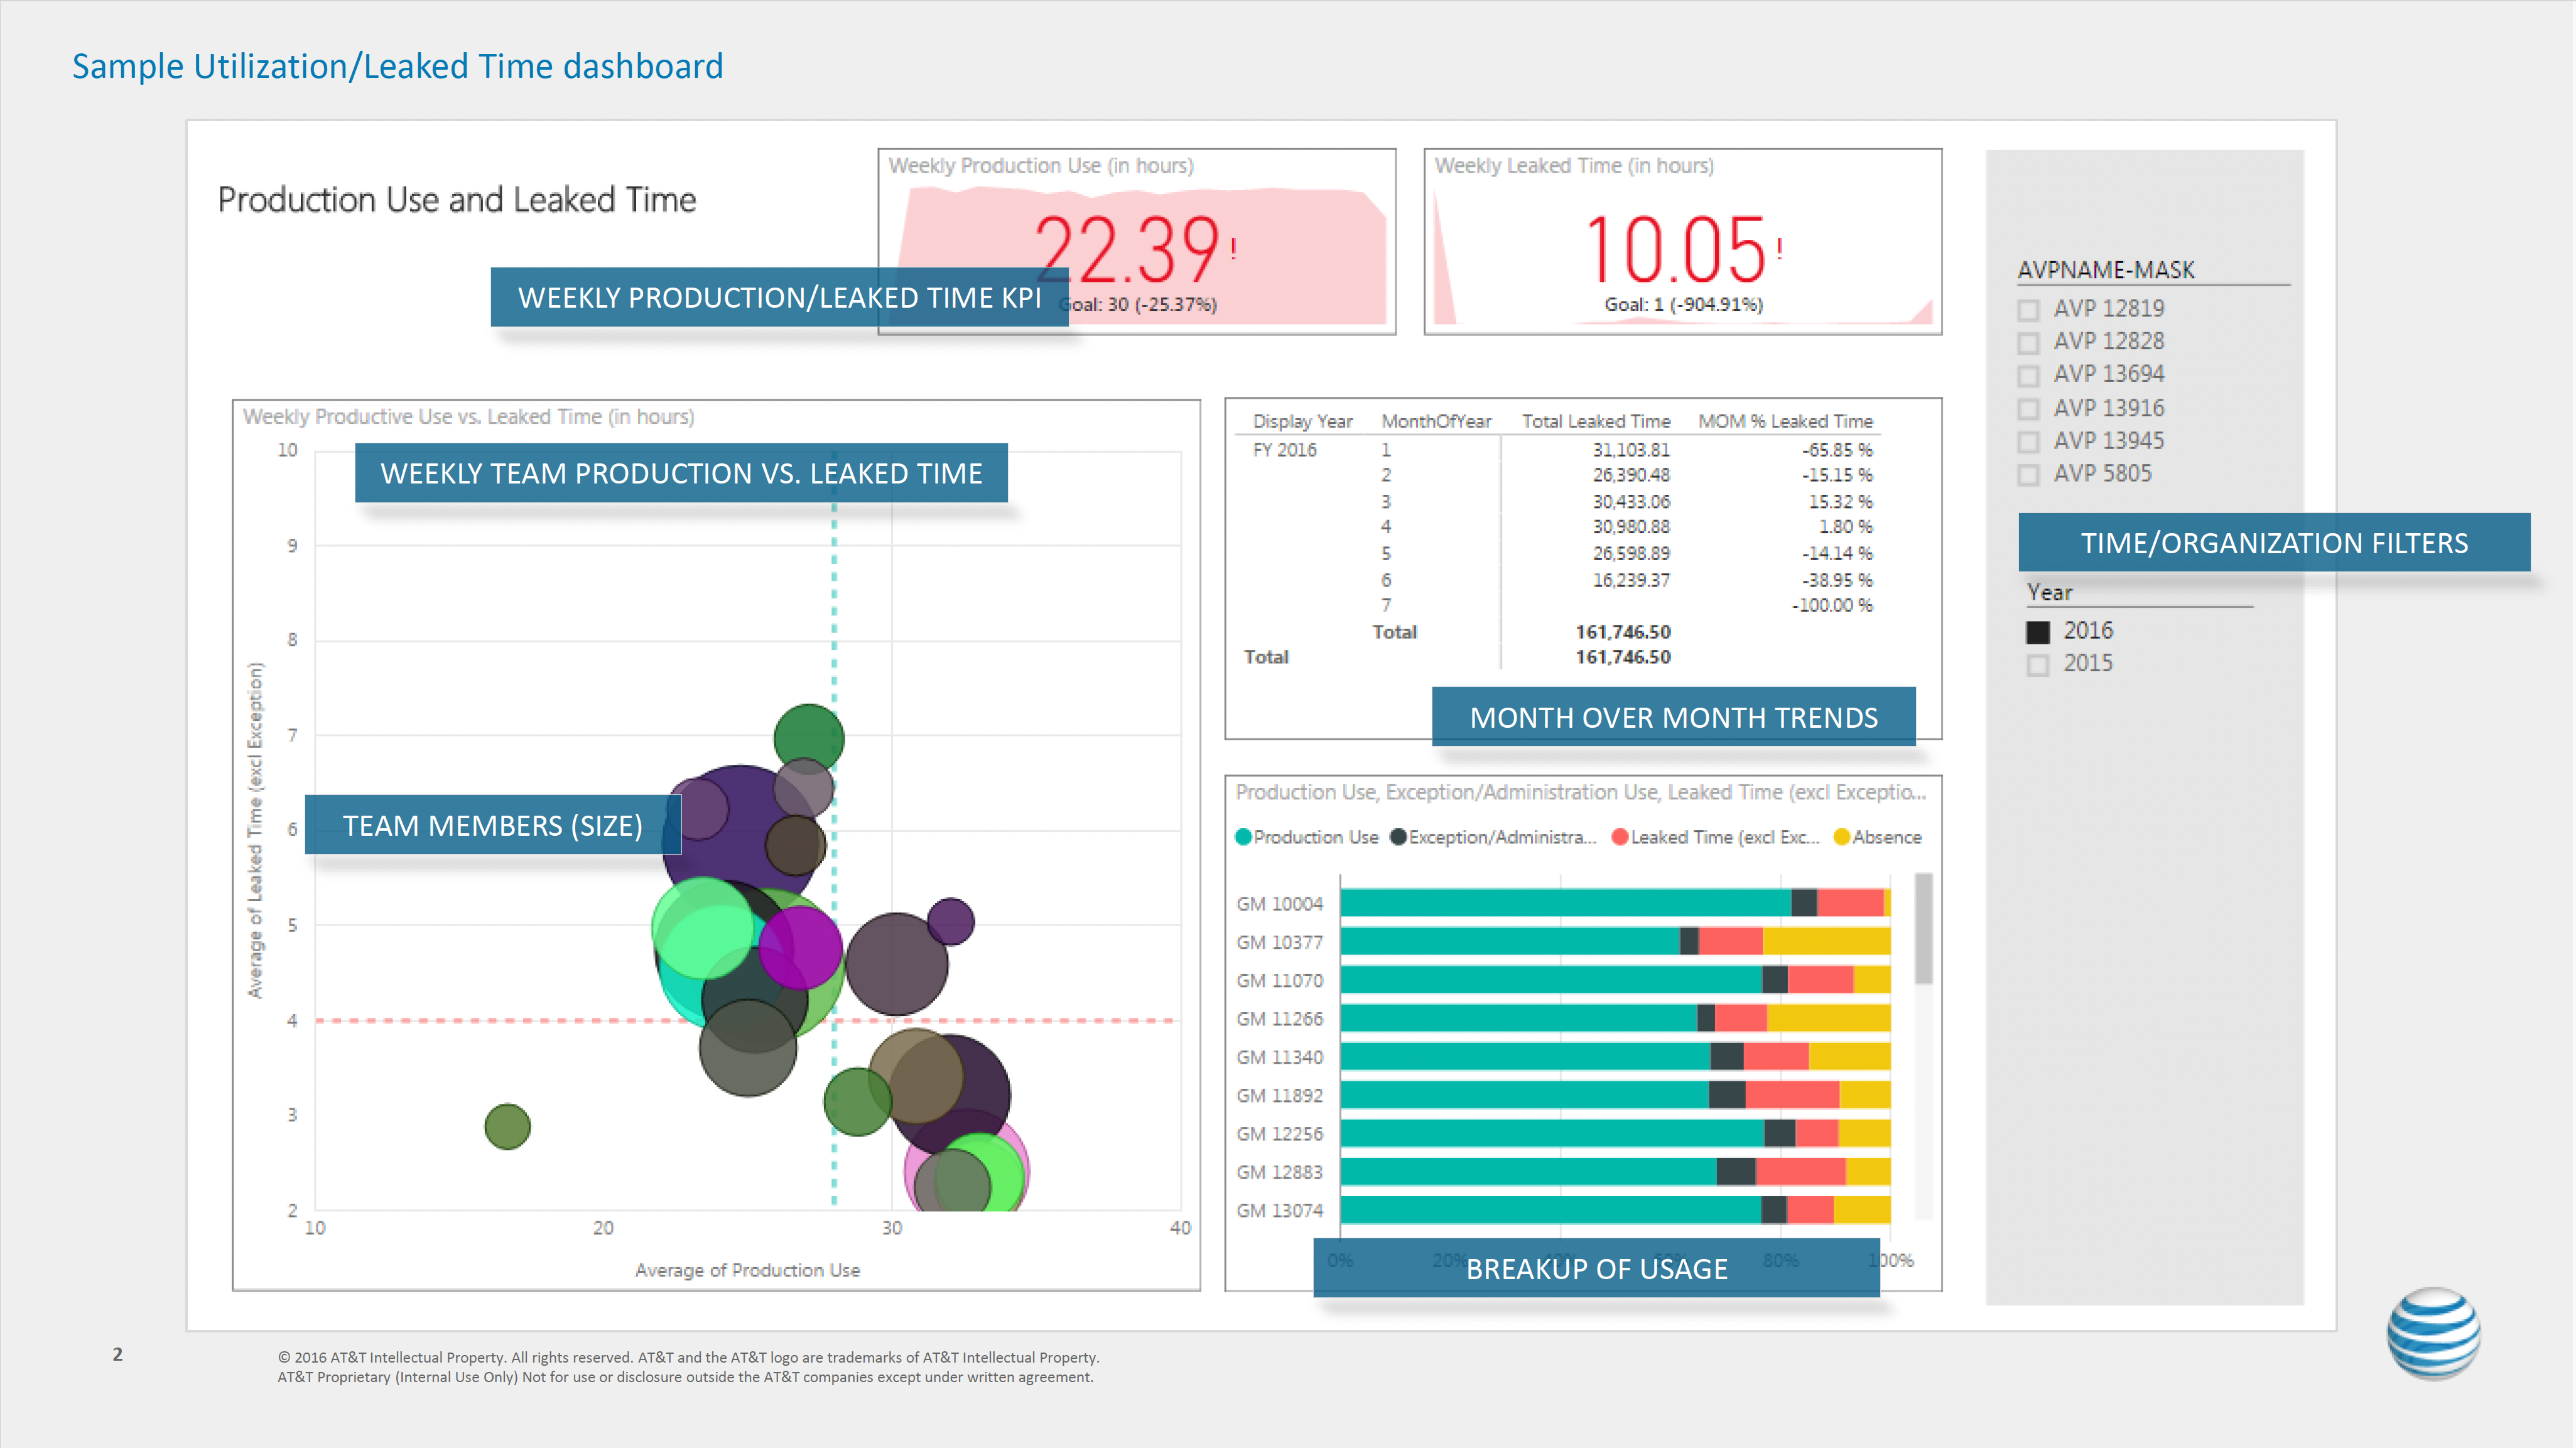Click the Absence yellow legend marker
The height and width of the screenshot is (1448, 2576).
click(1841, 837)
